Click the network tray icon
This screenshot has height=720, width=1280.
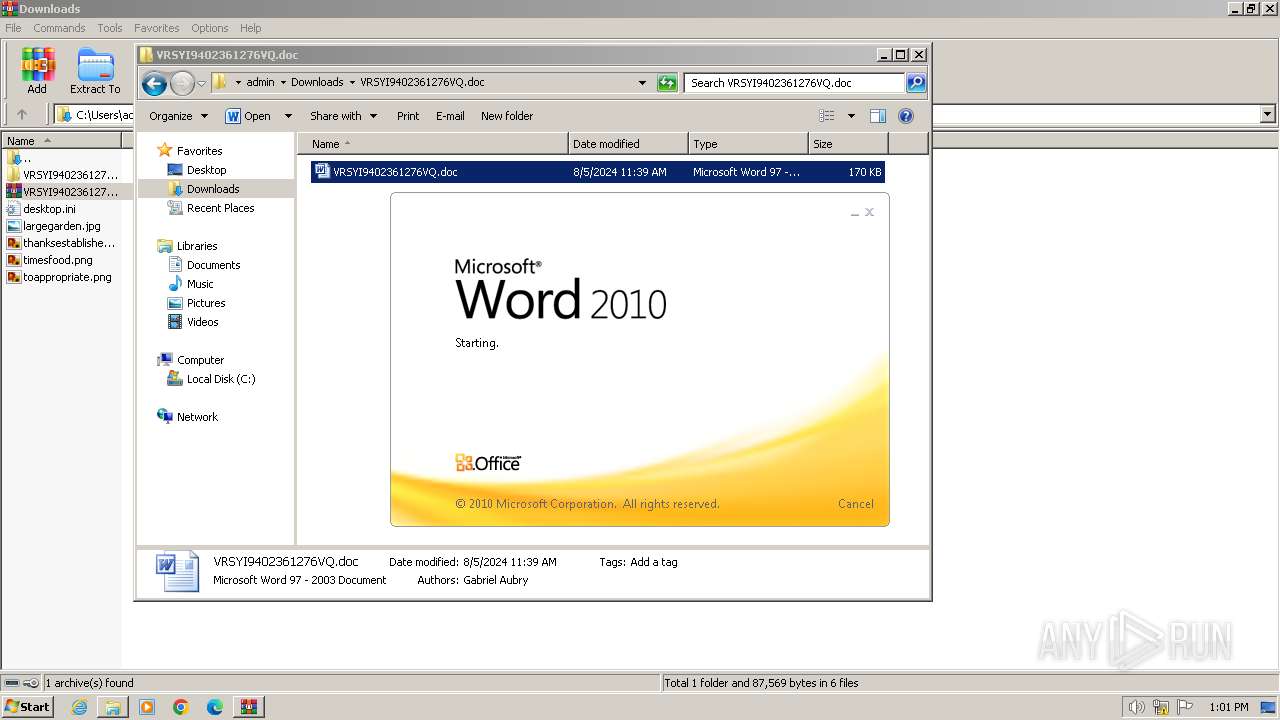click(x=1161, y=707)
